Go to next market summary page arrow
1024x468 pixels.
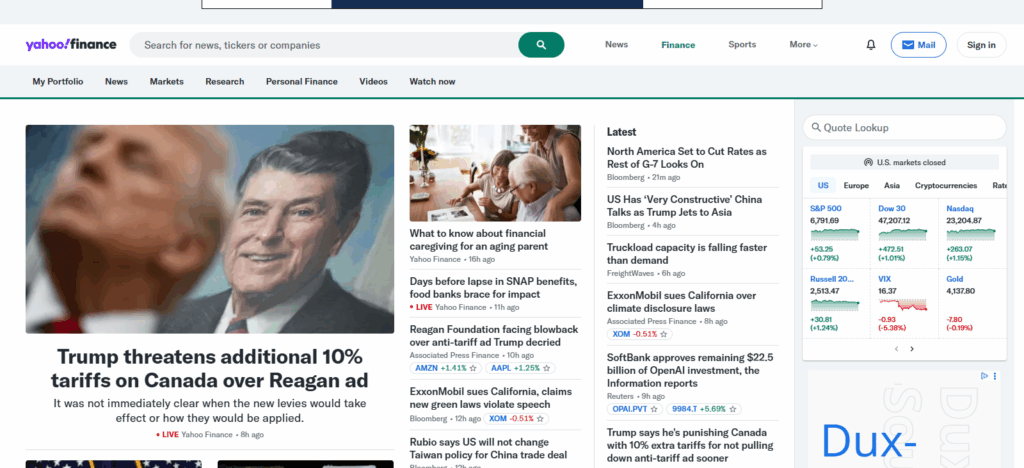tap(912, 349)
